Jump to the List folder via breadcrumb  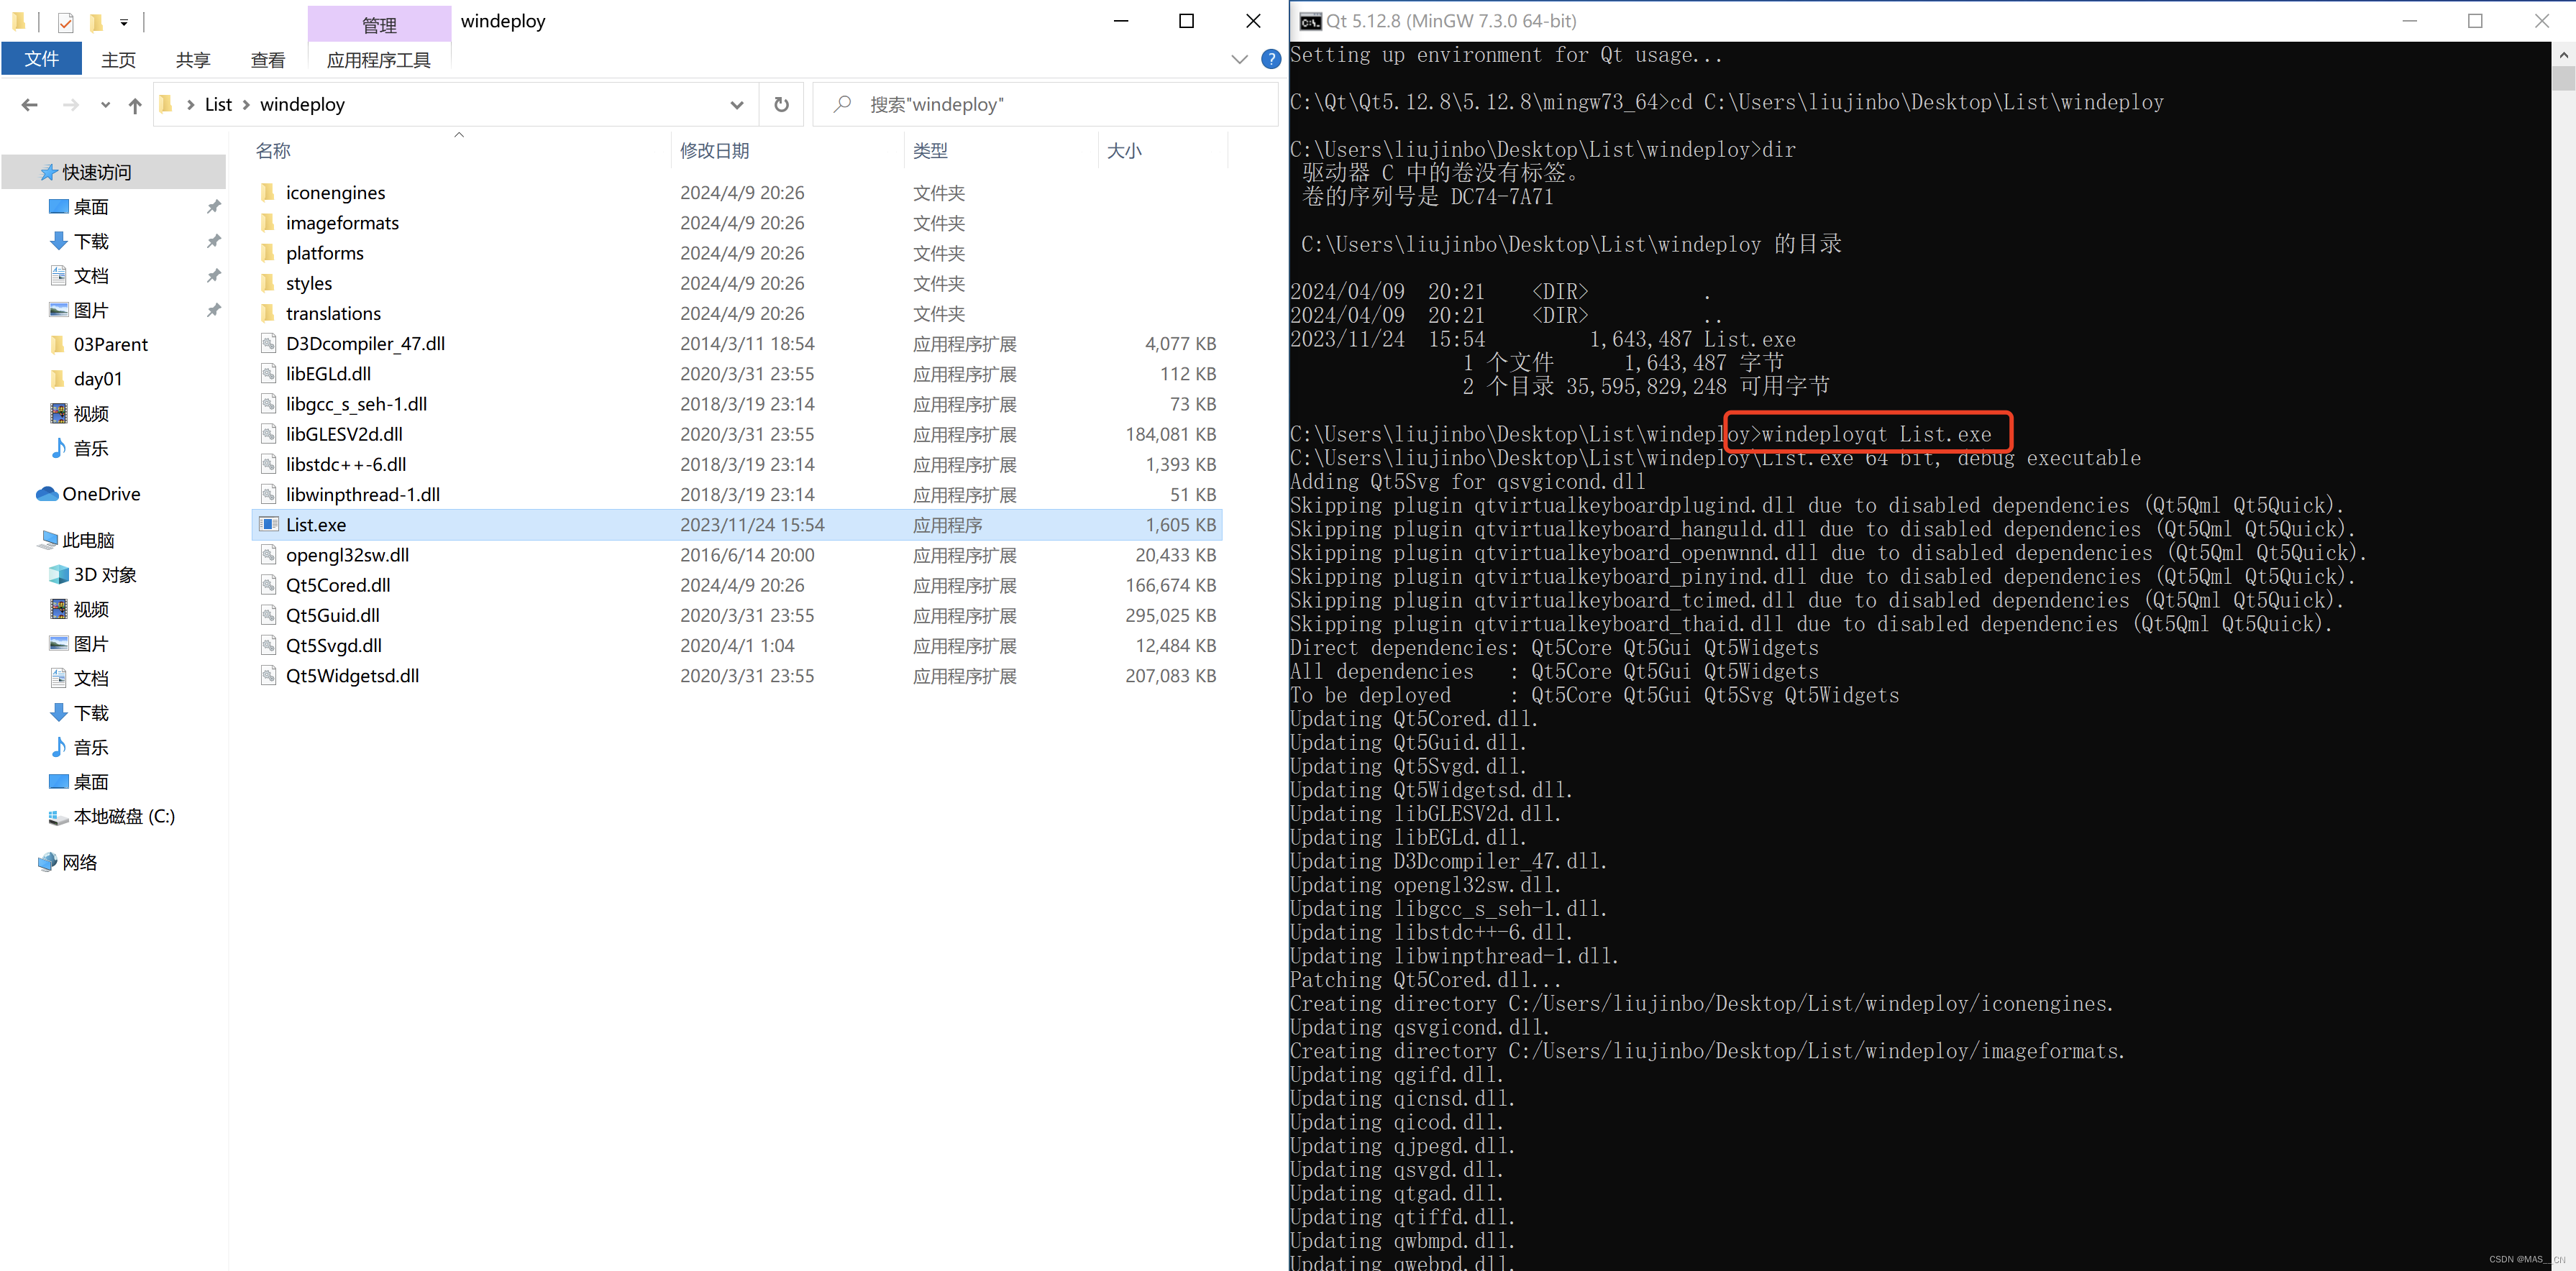(x=218, y=104)
